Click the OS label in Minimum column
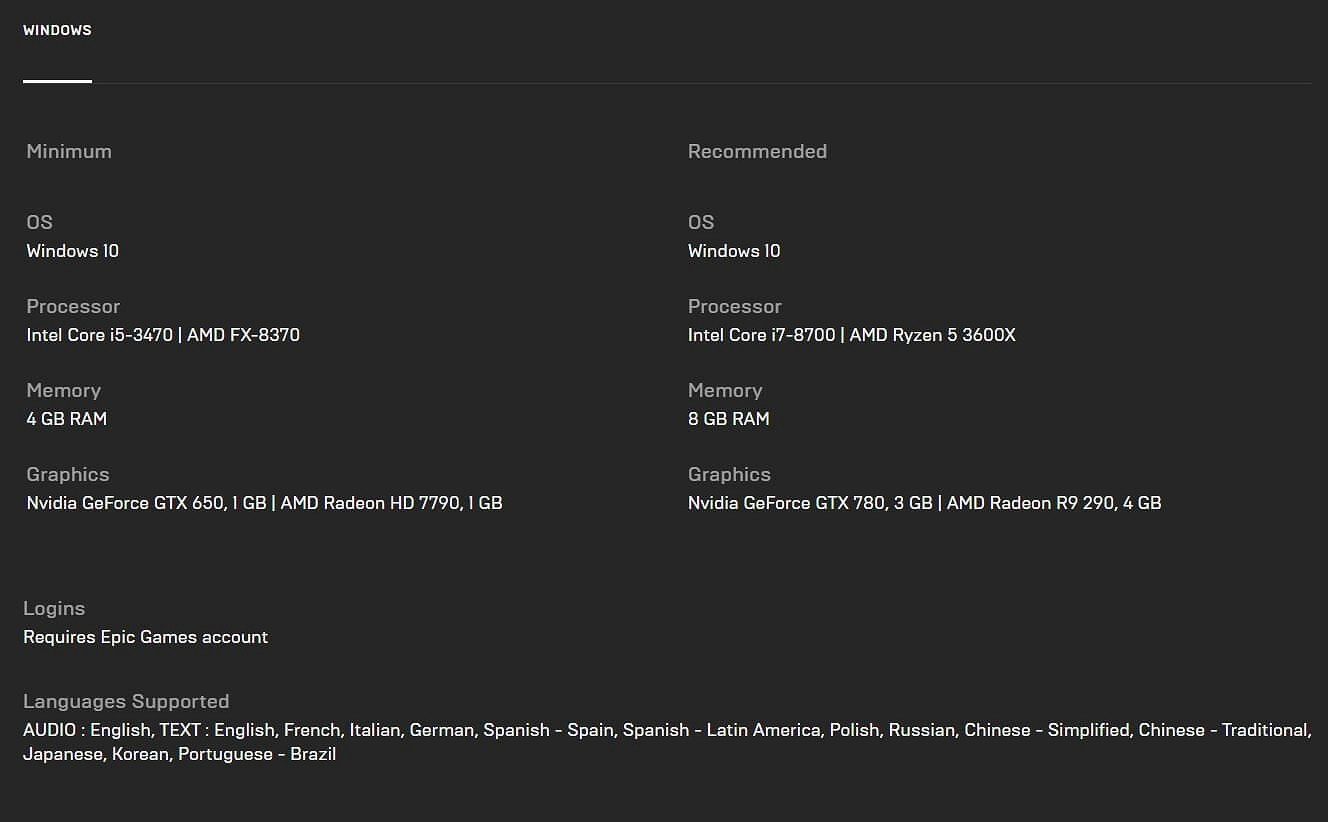Viewport: 1328px width, 822px height. pyautogui.click(x=39, y=223)
